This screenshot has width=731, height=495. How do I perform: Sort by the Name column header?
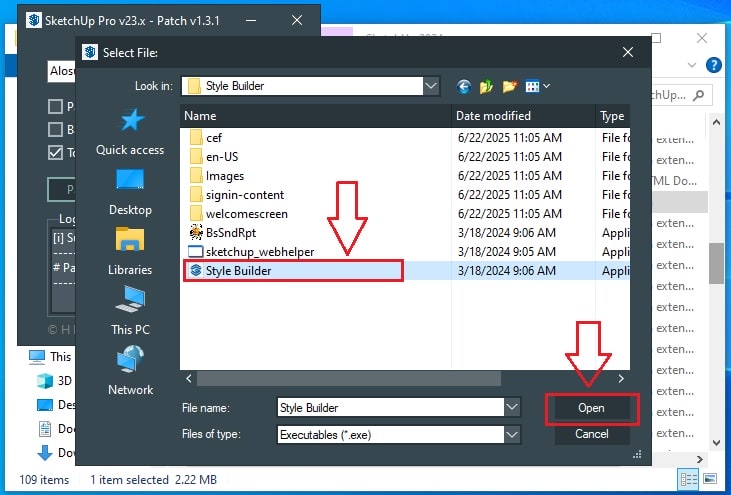316,116
